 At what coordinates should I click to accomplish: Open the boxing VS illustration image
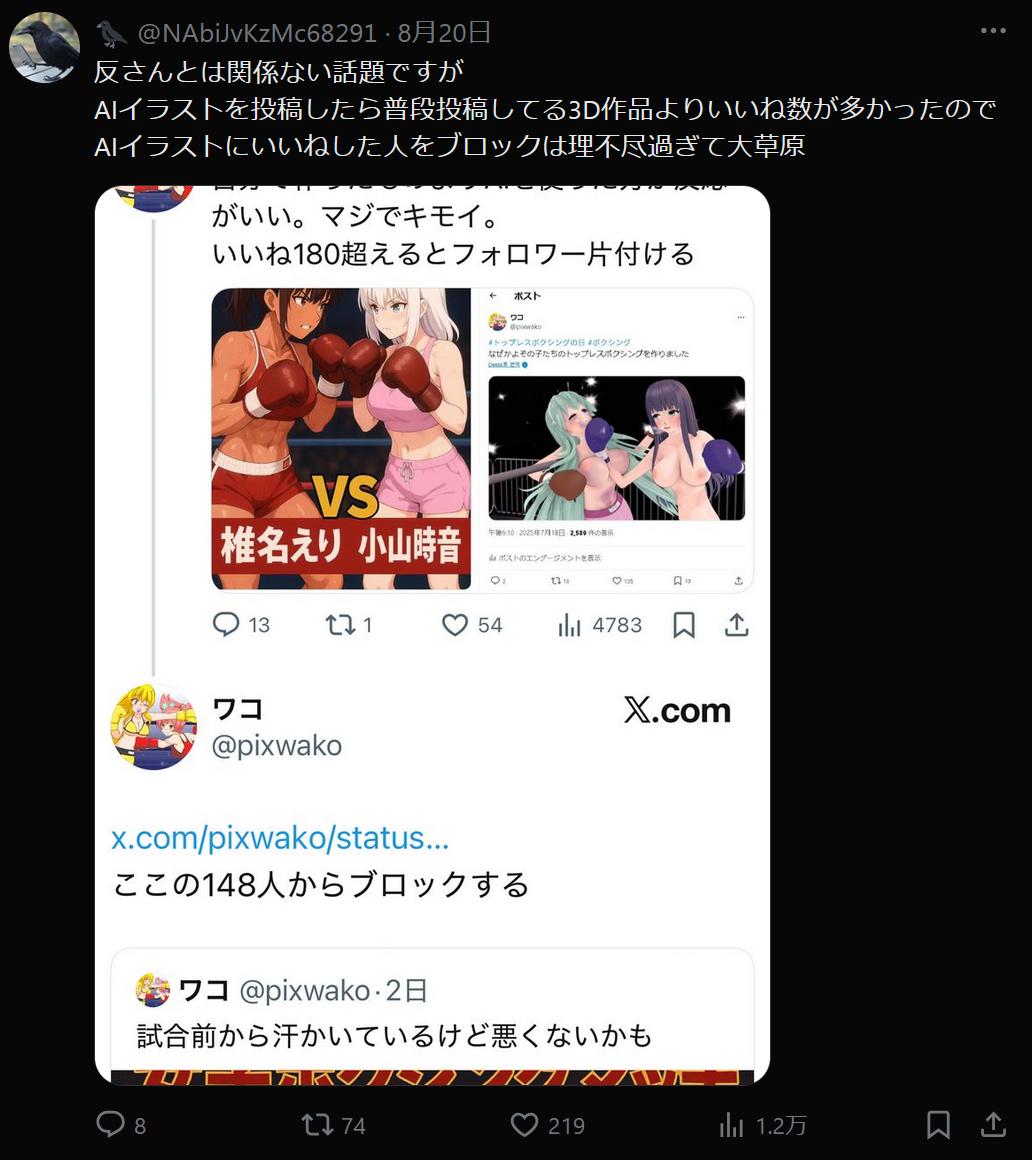[341, 439]
